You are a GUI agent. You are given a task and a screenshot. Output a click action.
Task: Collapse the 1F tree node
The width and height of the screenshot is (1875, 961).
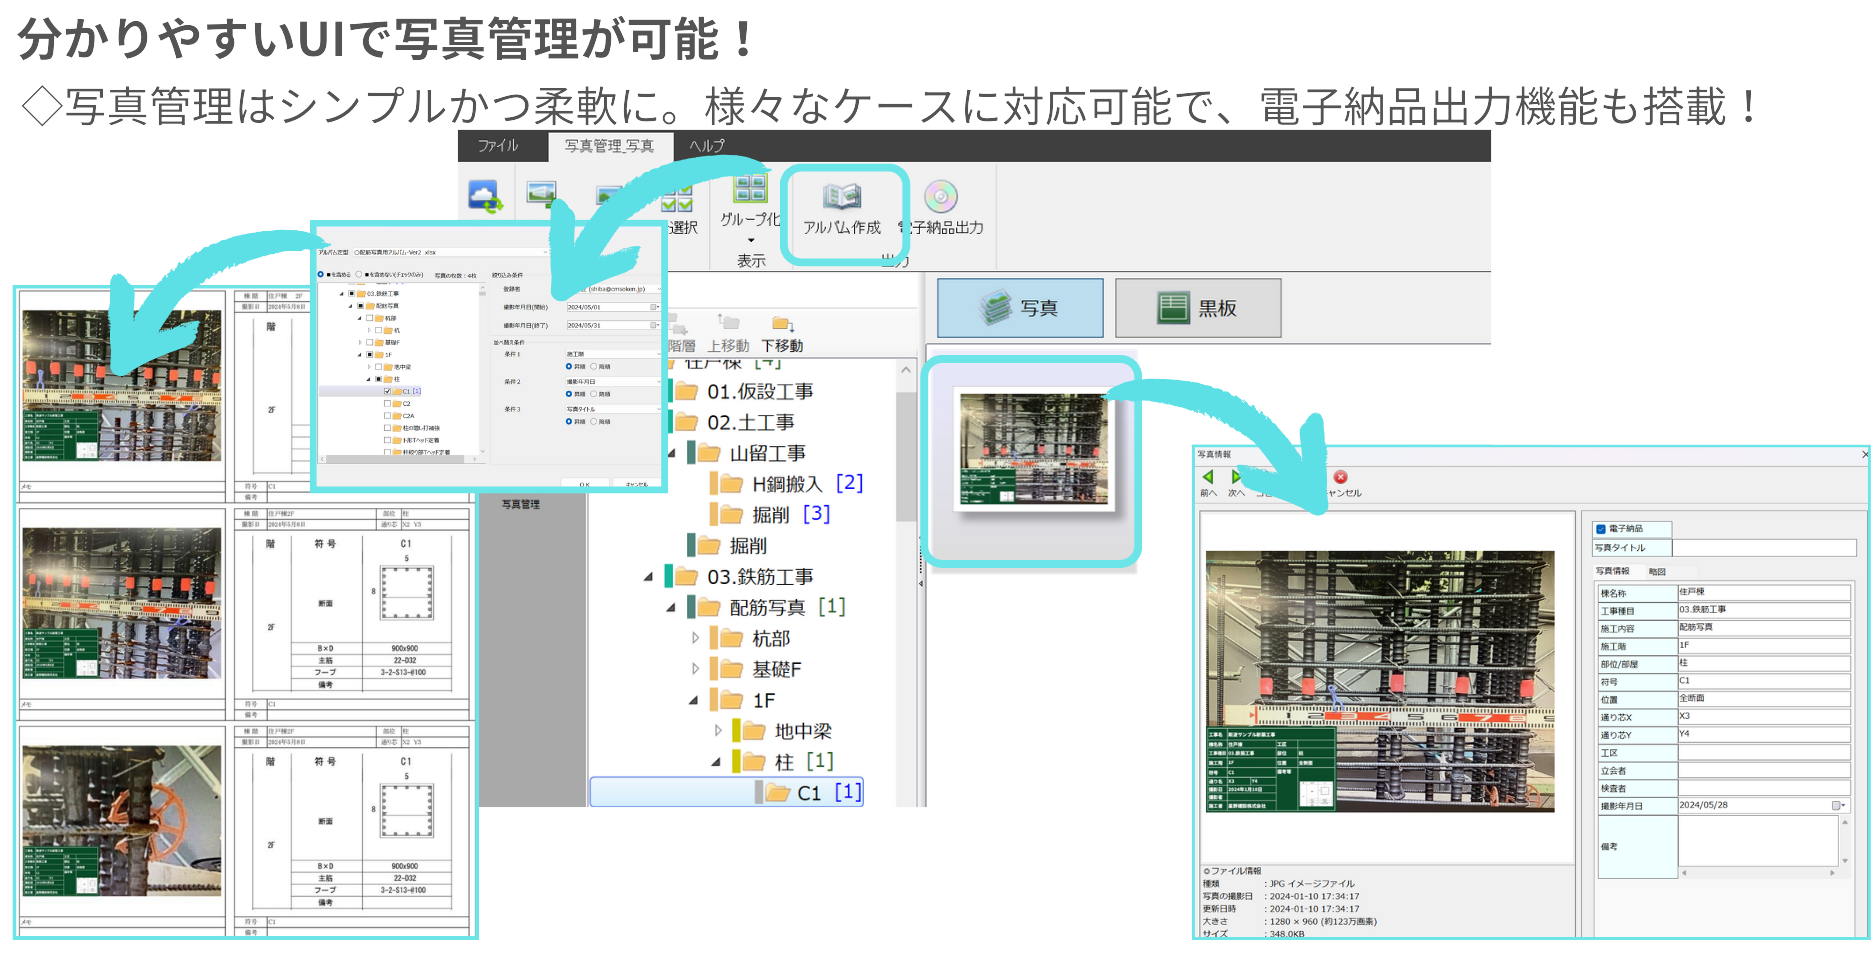coord(693,700)
